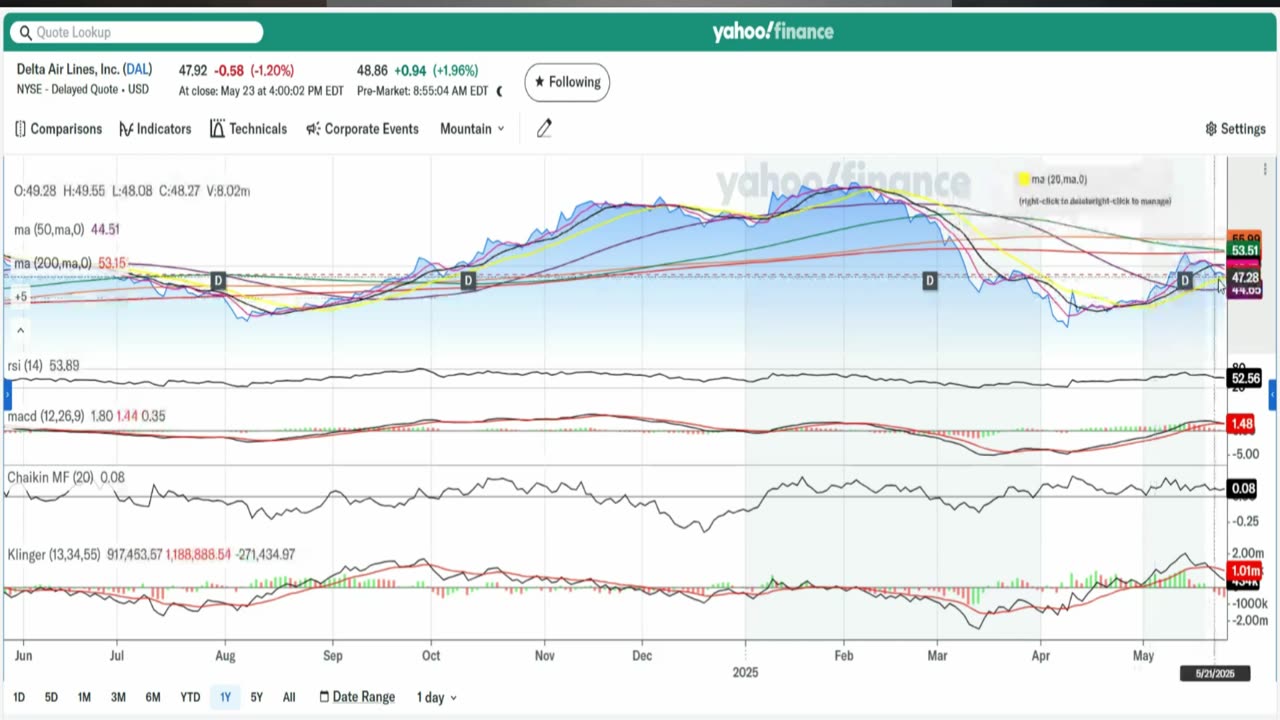Image resolution: width=1280 pixels, height=720 pixels.
Task: Click the 1.01m Klinger axis value label
Action: (1245, 571)
